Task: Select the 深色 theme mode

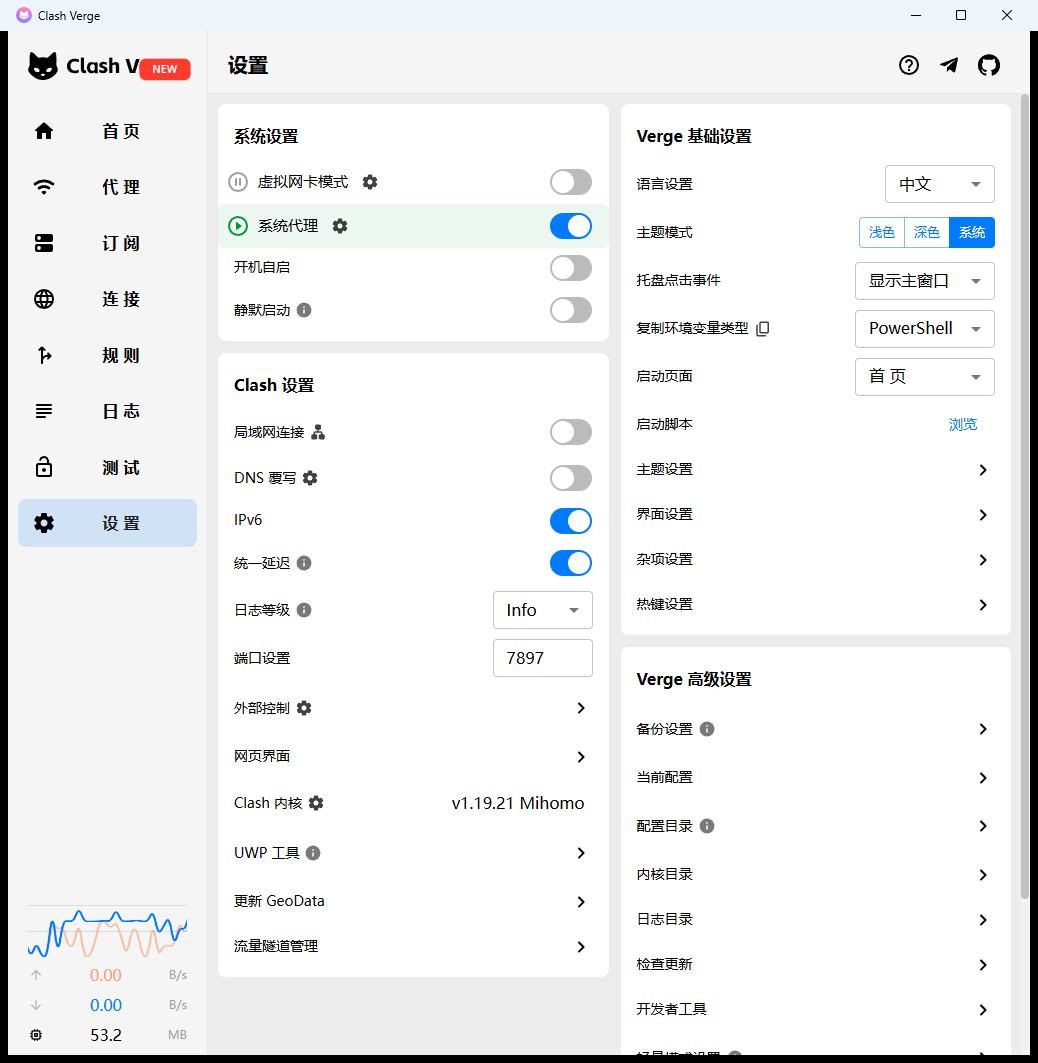Action: click(927, 233)
